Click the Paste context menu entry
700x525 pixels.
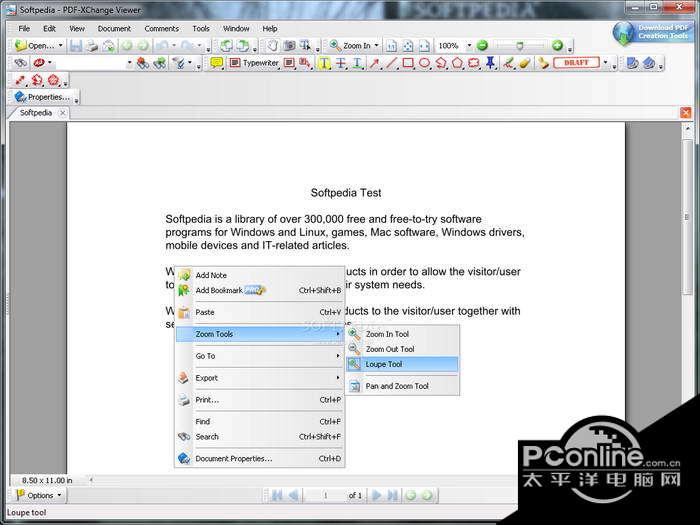tap(259, 312)
